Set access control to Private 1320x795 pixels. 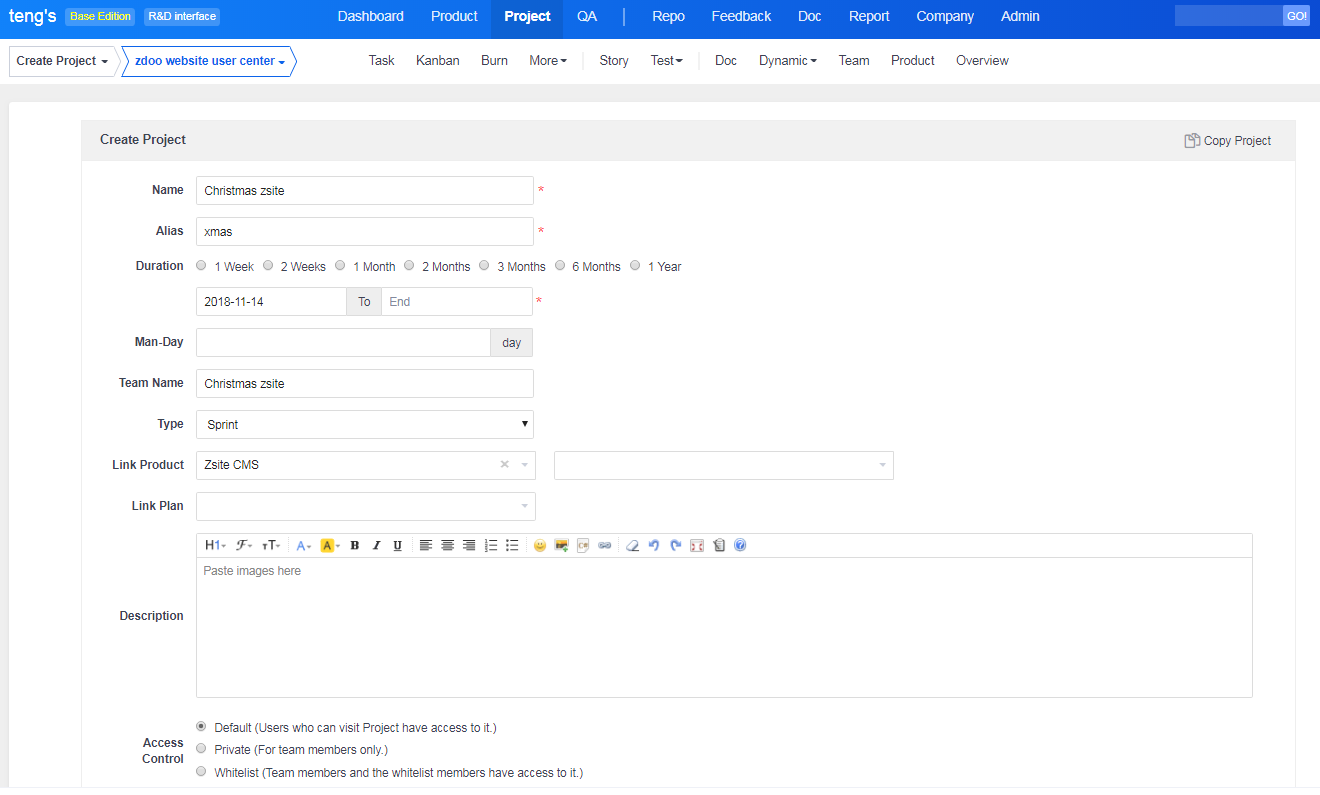point(202,749)
